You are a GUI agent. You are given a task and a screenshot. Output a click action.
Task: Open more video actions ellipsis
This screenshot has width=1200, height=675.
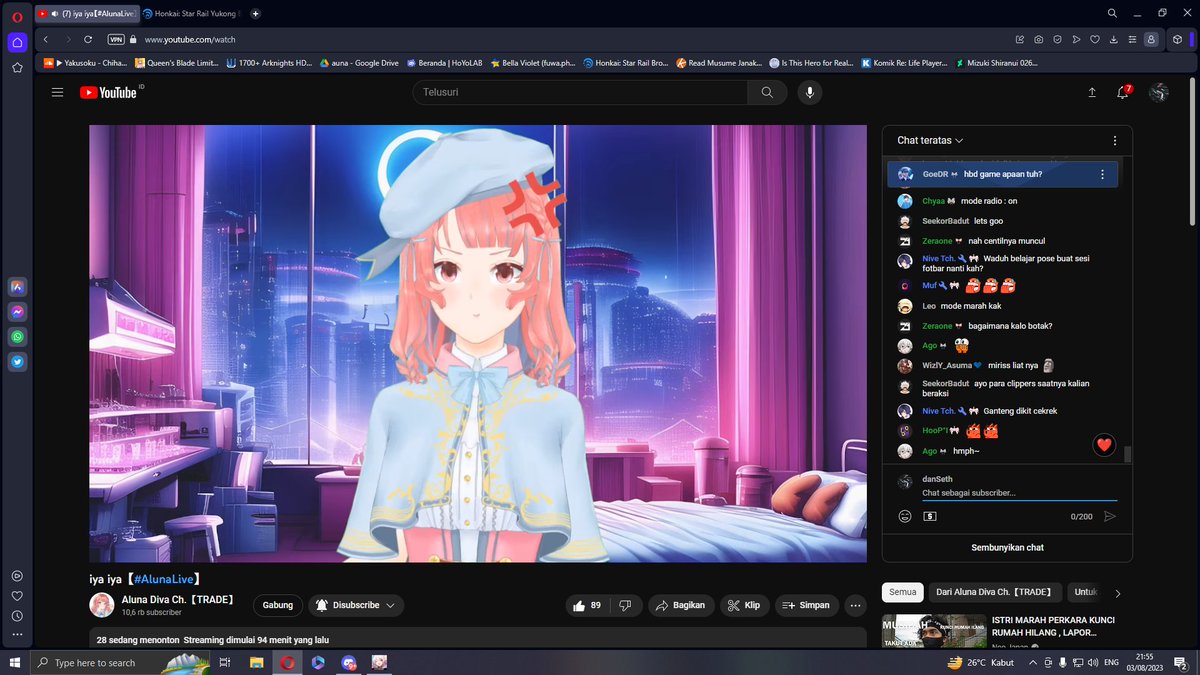(855, 605)
